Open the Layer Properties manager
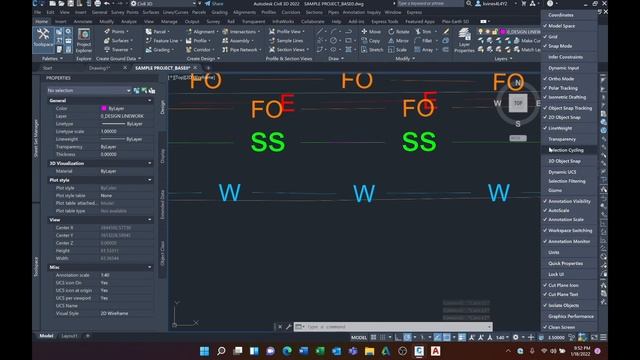 [x=464, y=40]
